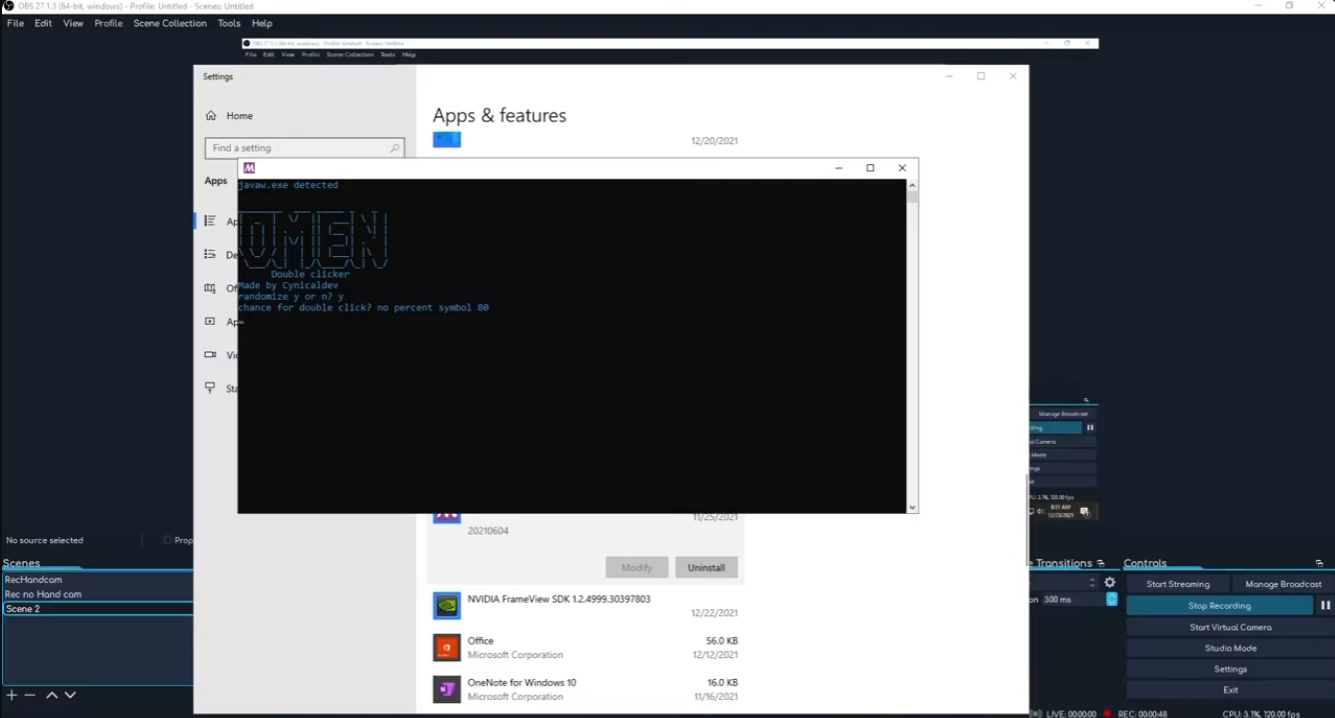Click the Find a setting search box
The width and height of the screenshot is (1335, 718).
click(x=304, y=148)
